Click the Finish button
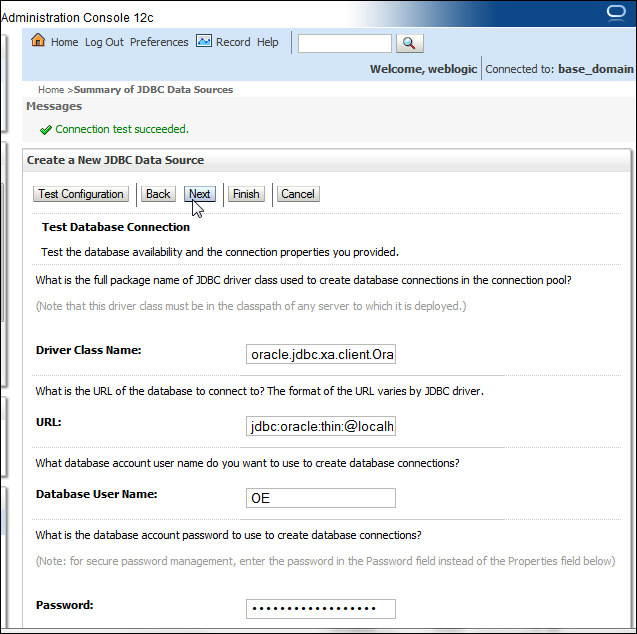Image resolution: width=637 pixels, height=634 pixels. click(246, 194)
